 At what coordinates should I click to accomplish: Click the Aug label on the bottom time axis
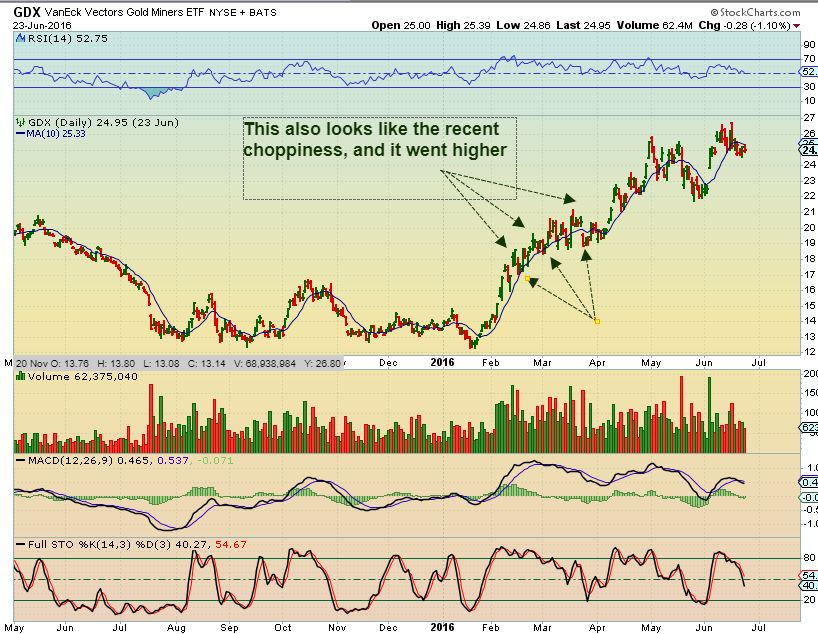tap(176, 628)
